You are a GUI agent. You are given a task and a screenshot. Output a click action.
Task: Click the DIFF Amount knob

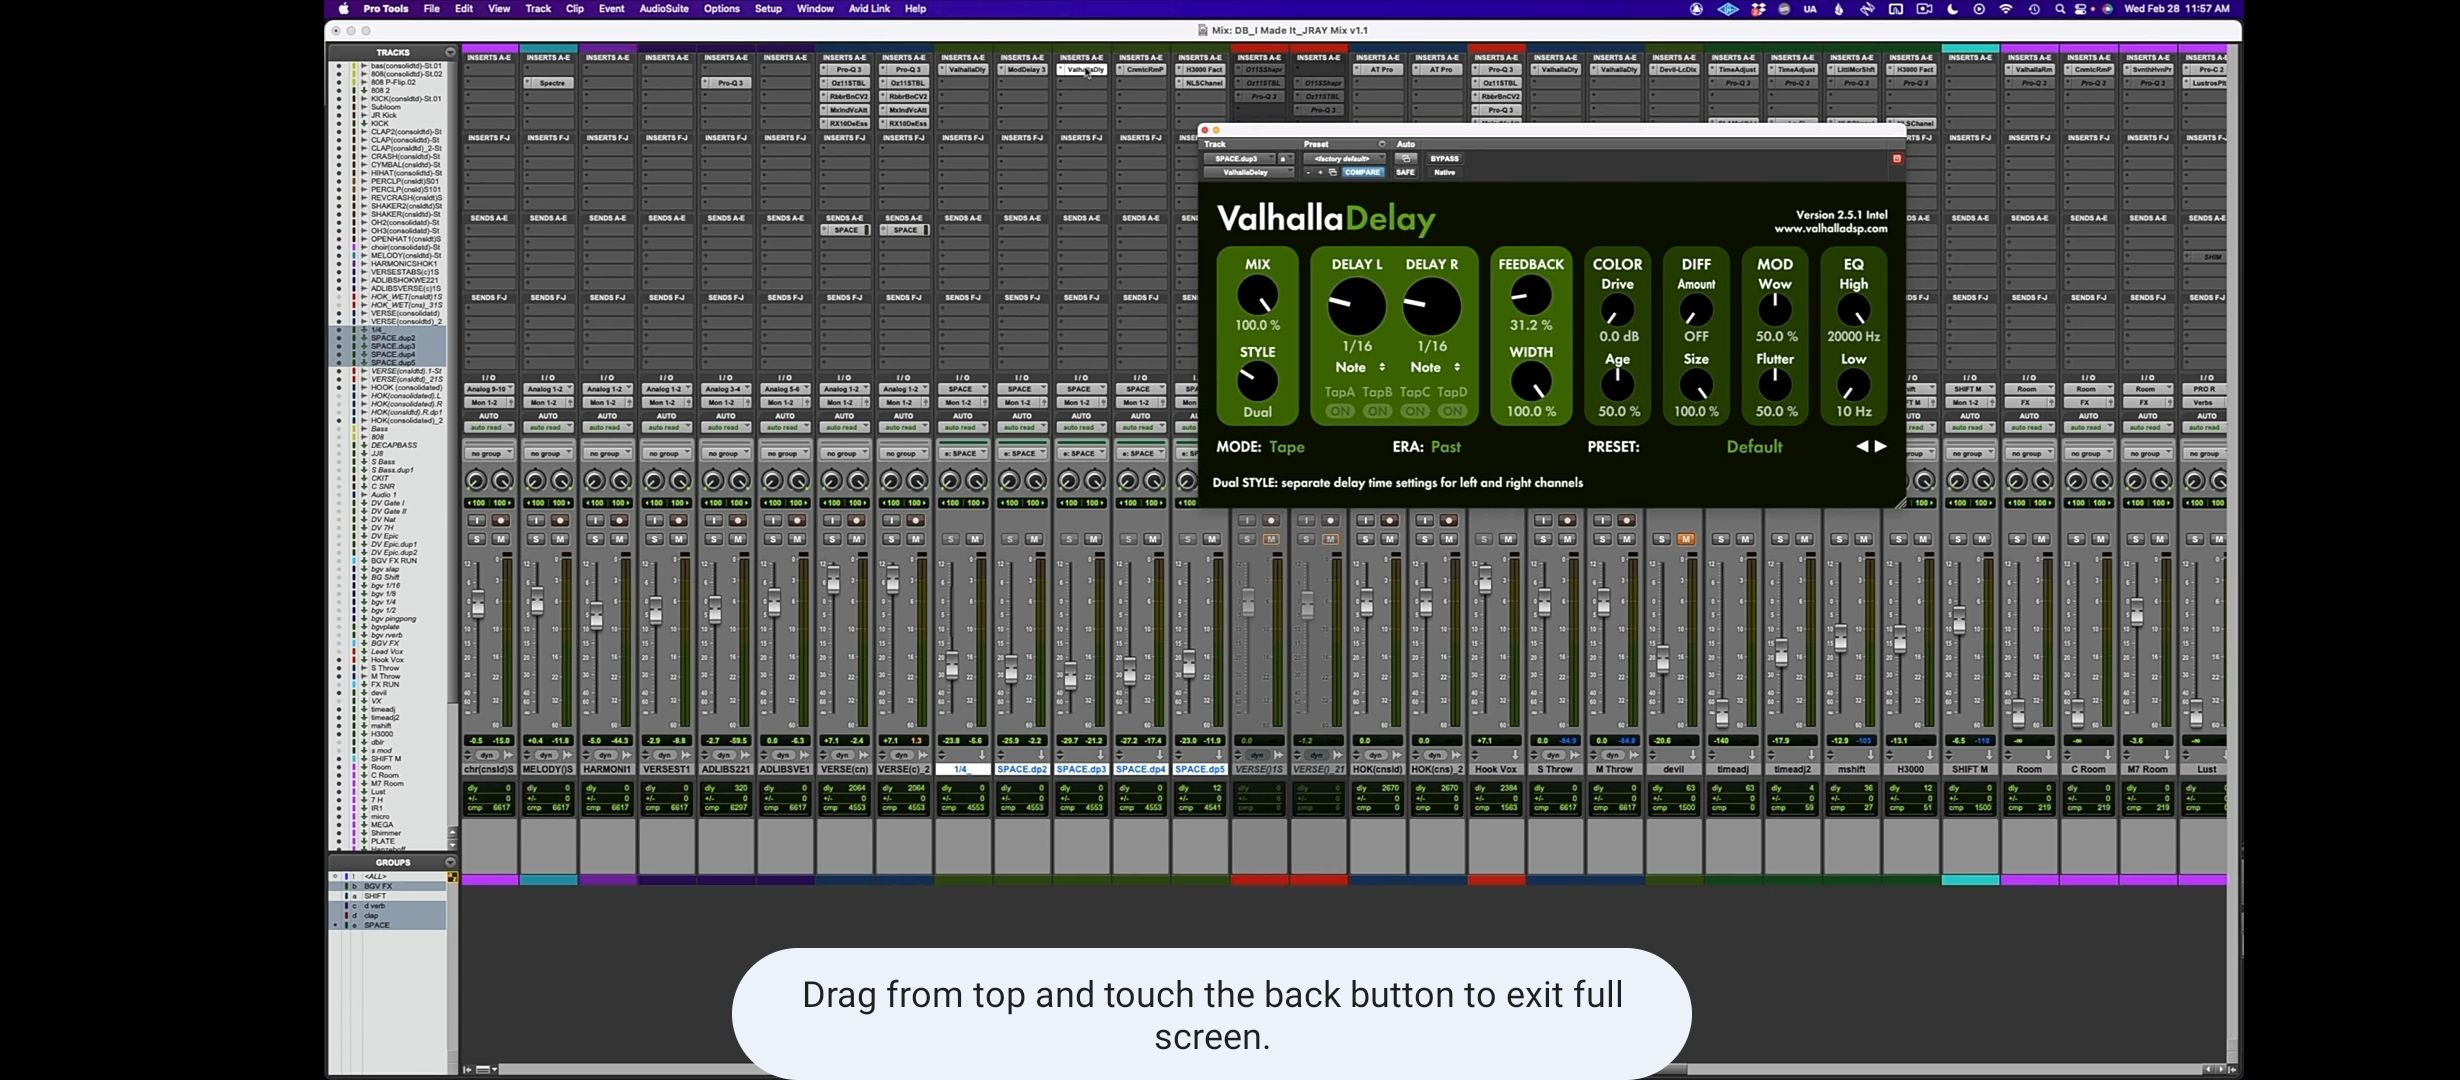click(x=1696, y=311)
